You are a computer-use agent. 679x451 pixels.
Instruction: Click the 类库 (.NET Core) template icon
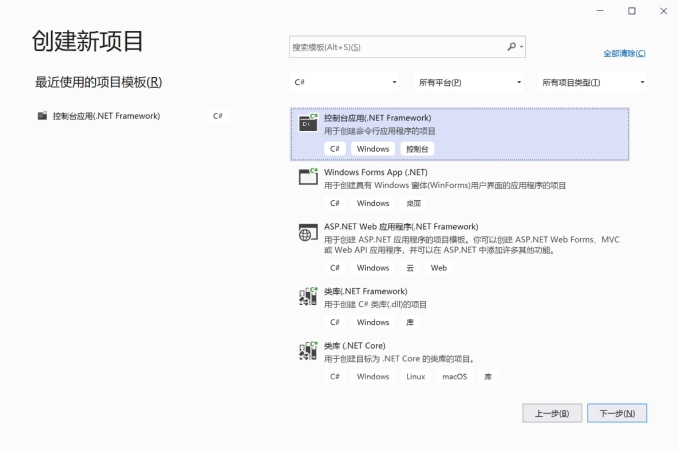(308, 350)
